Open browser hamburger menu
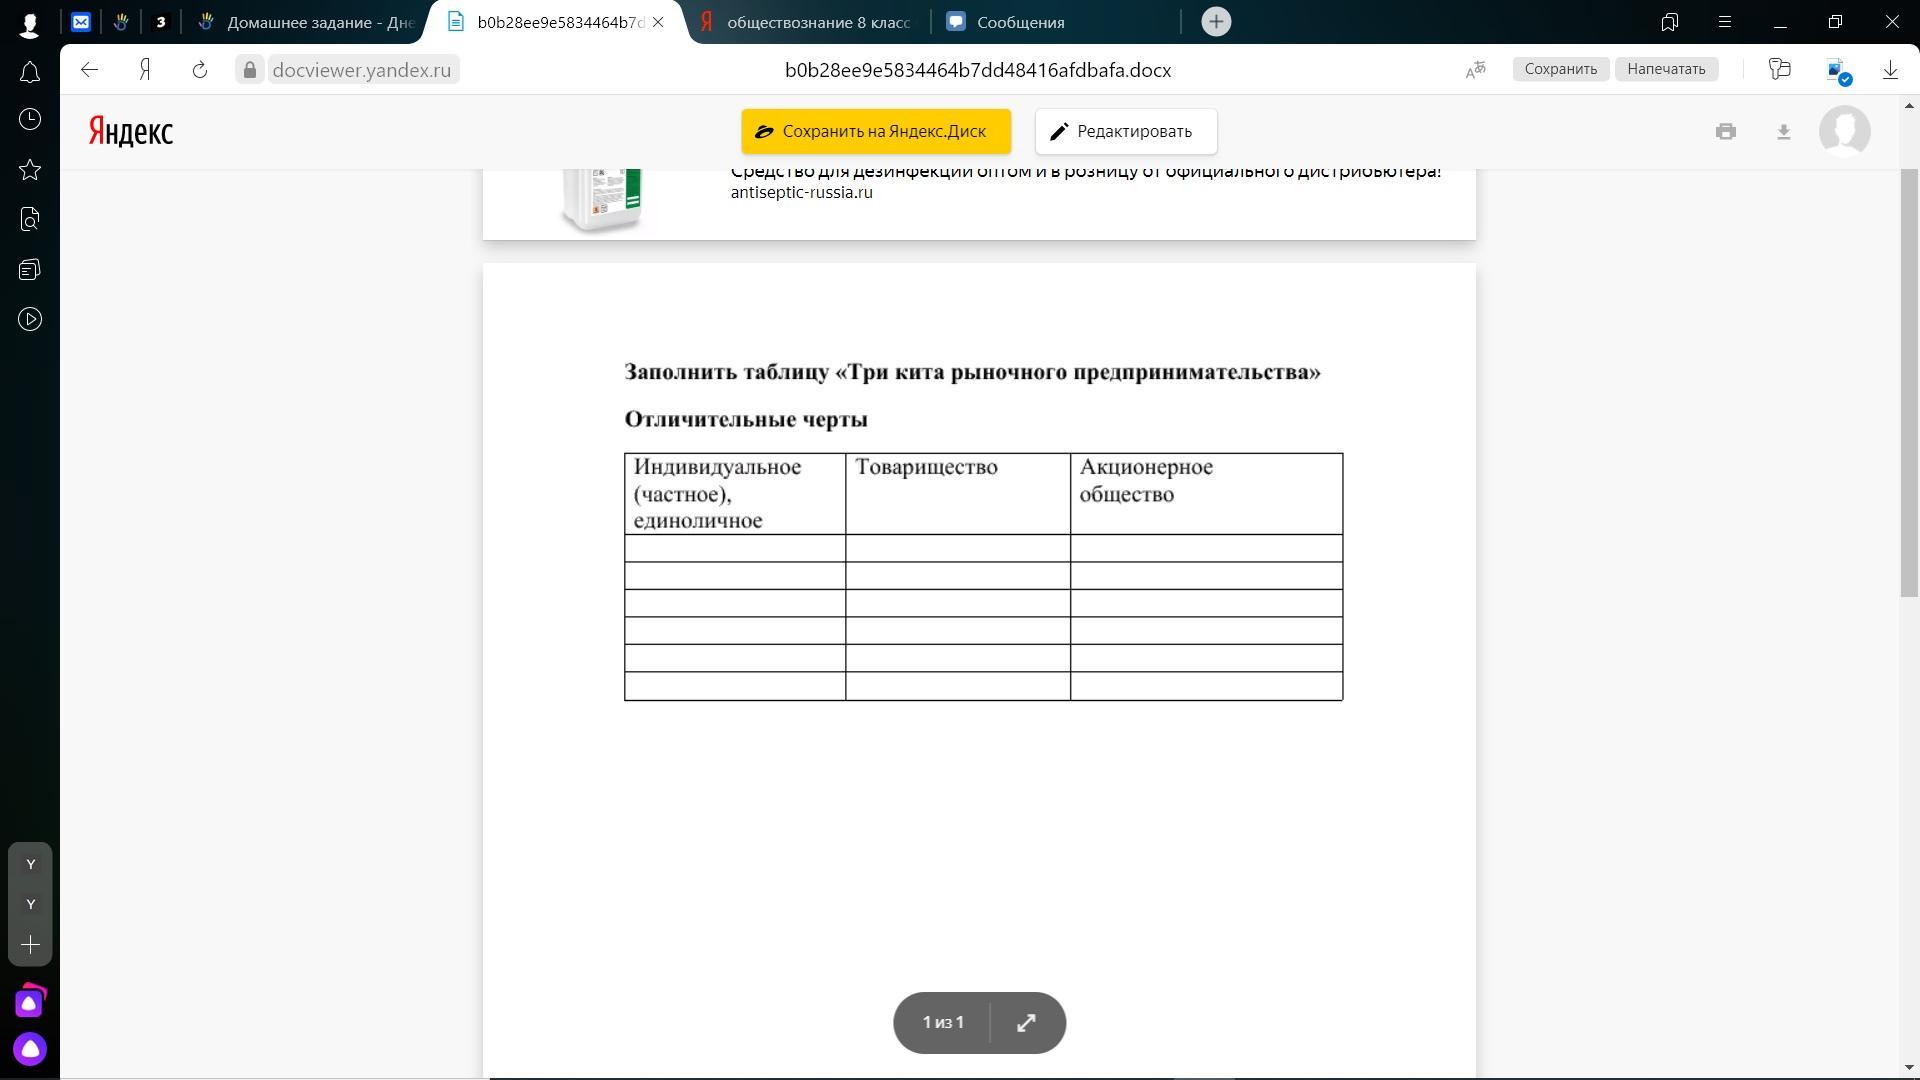The height and width of the screenshot is (1080, 1920). (x=1724, y=22)
